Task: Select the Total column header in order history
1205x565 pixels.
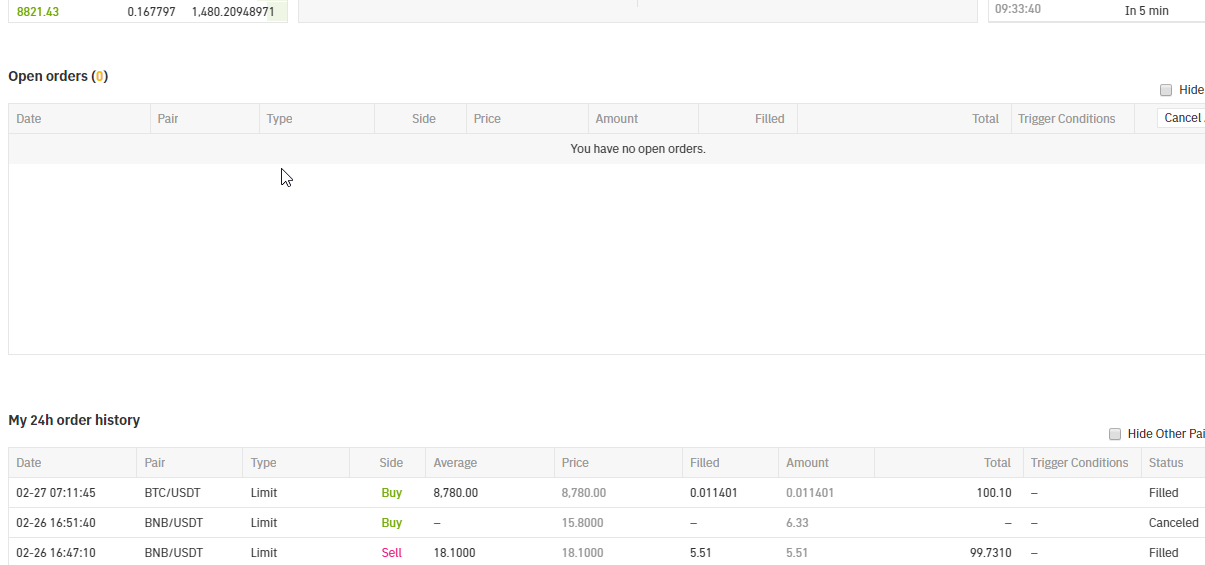Action: tap(997, 463)
